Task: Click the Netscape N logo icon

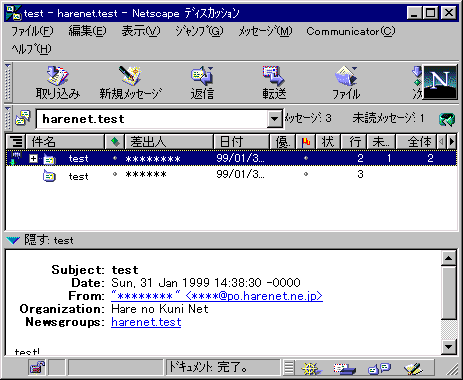Action: [439, 82]
